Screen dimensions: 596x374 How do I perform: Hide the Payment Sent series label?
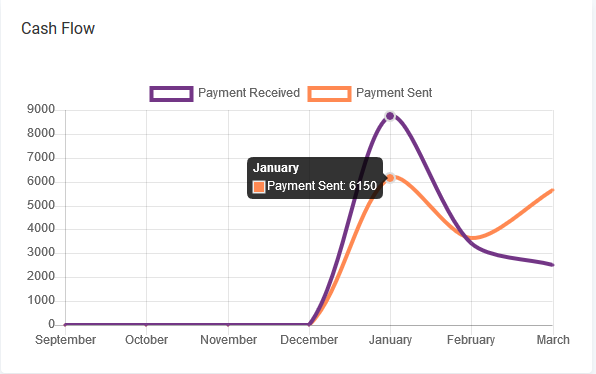click(x=394, y=93)
